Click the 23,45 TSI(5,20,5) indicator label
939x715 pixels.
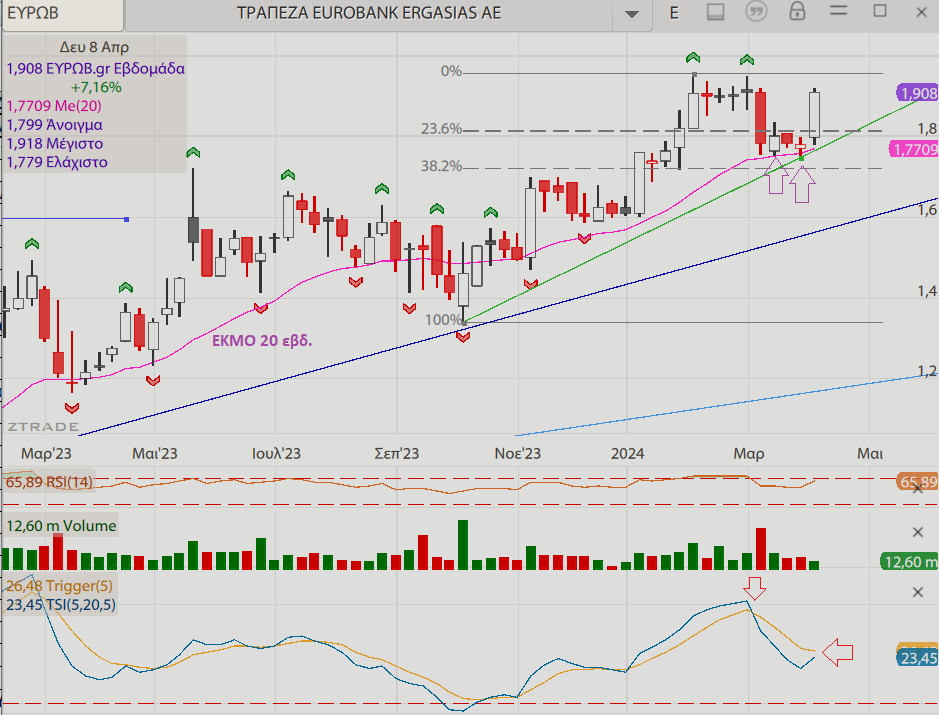pos(60,605)
